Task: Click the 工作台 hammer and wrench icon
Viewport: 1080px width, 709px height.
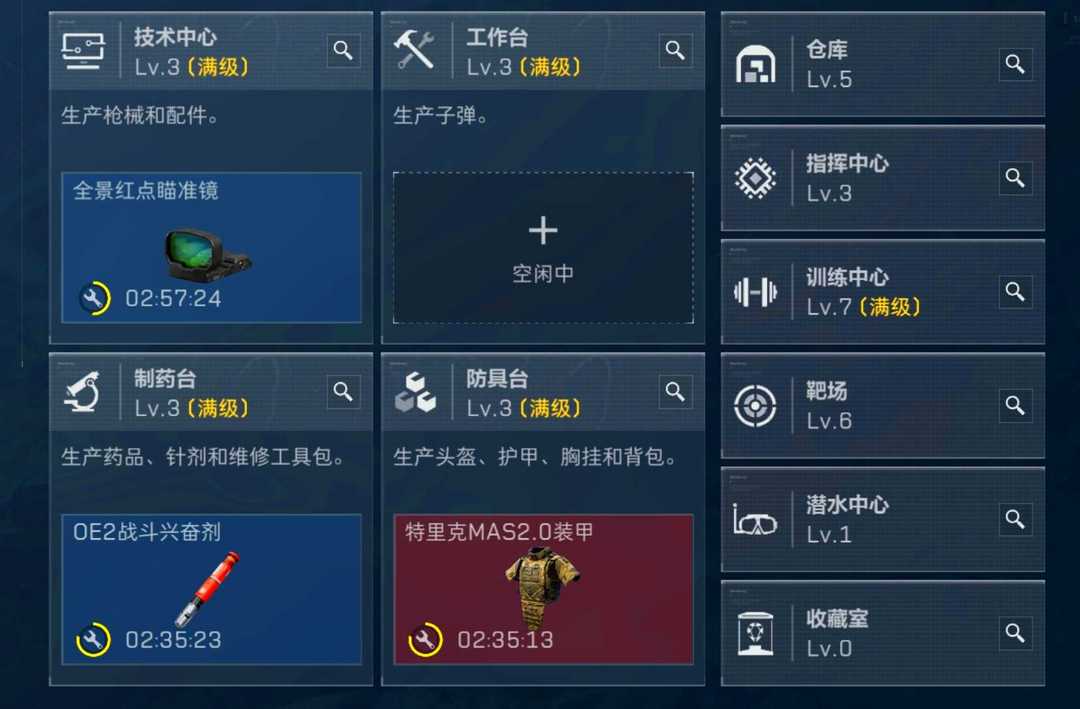Action: tap(414, 50)
